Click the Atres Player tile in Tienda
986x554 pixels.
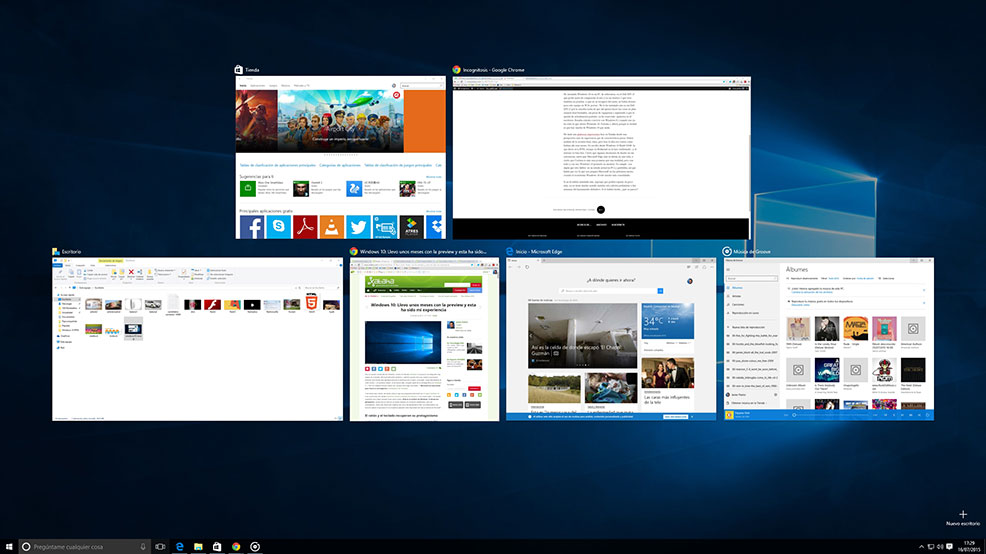point(411,227)
